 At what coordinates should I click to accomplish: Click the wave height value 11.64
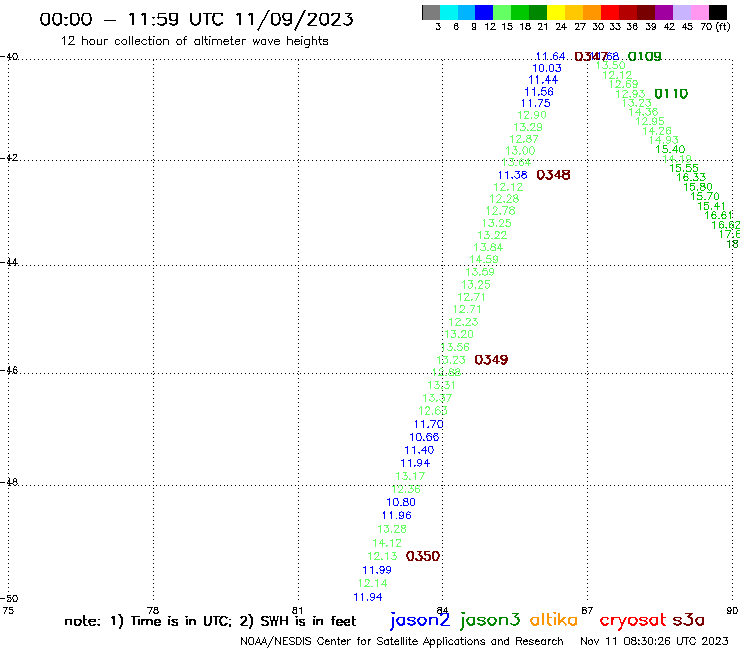550,56
